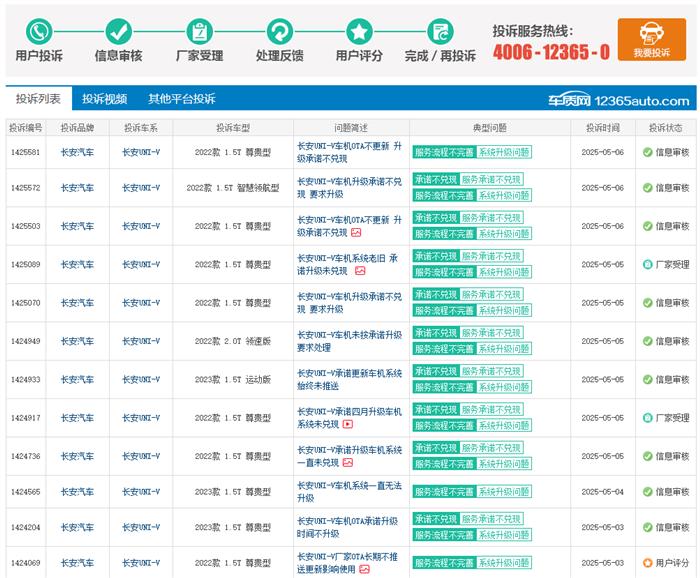Click the 投诉时间 column header
This screenshot has height=578, width=700.
(603, 128)
